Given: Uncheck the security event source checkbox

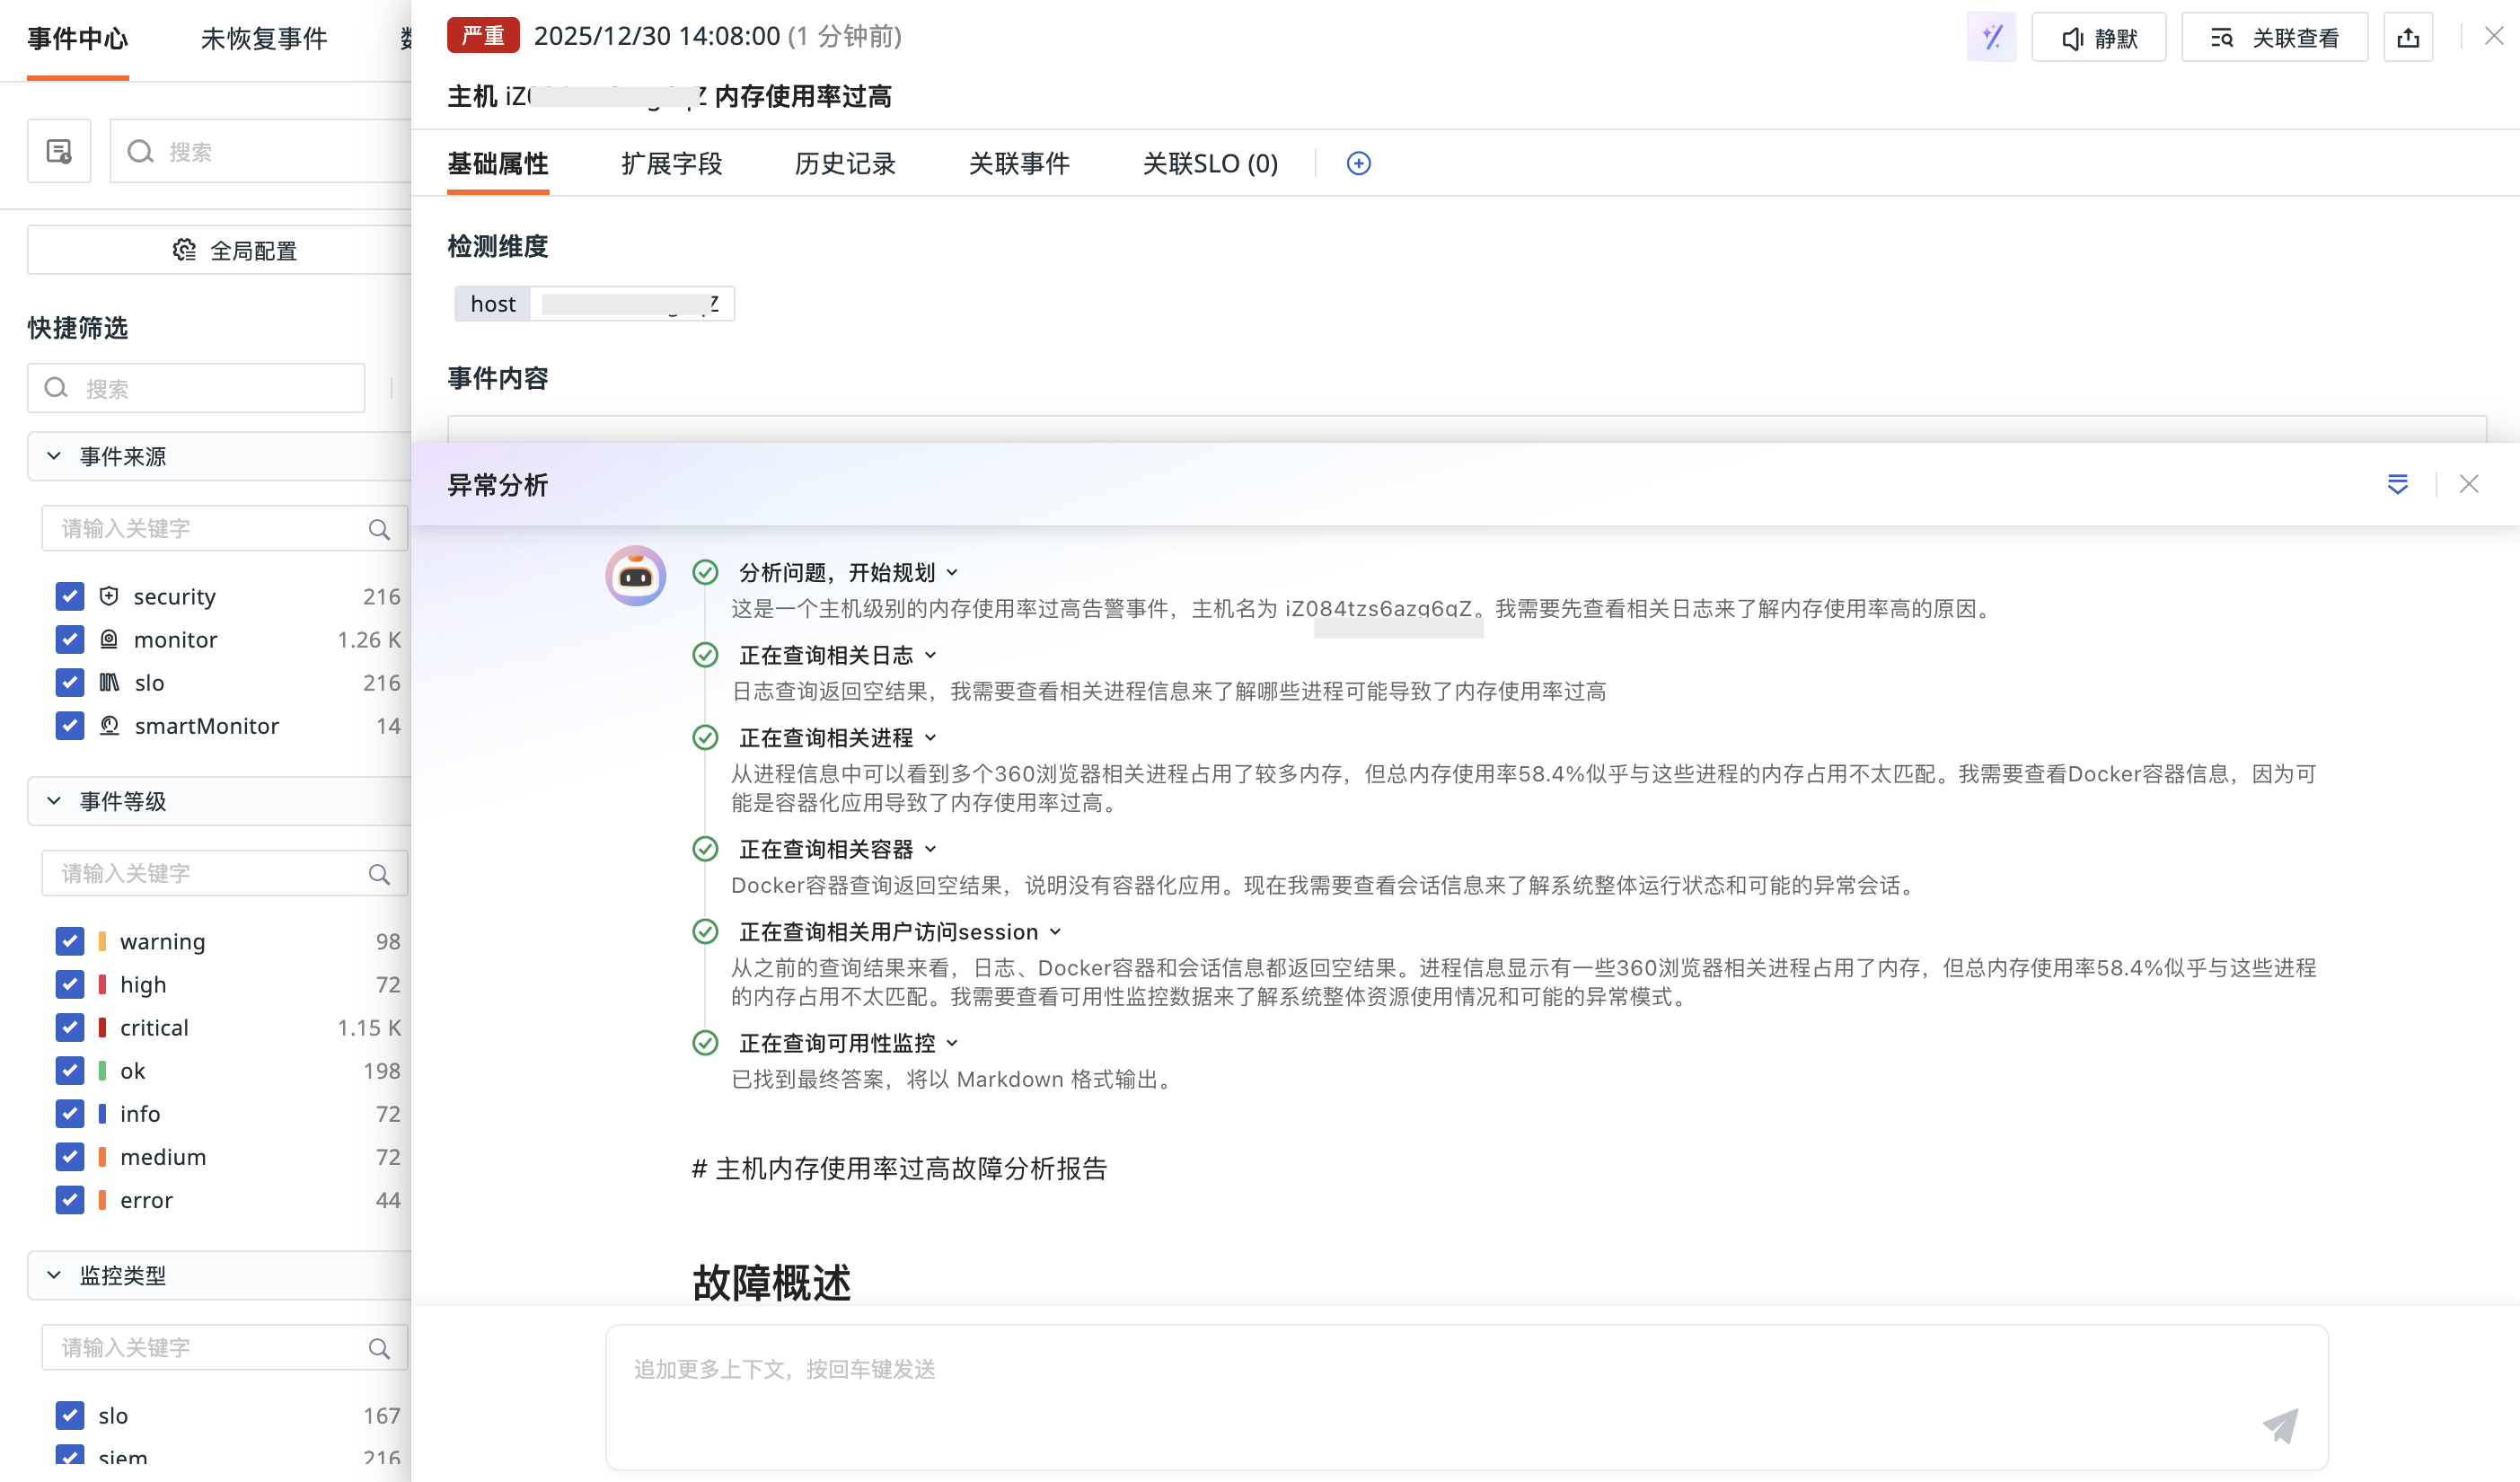Looking at the screenshot, I should [x=69, y=597].
